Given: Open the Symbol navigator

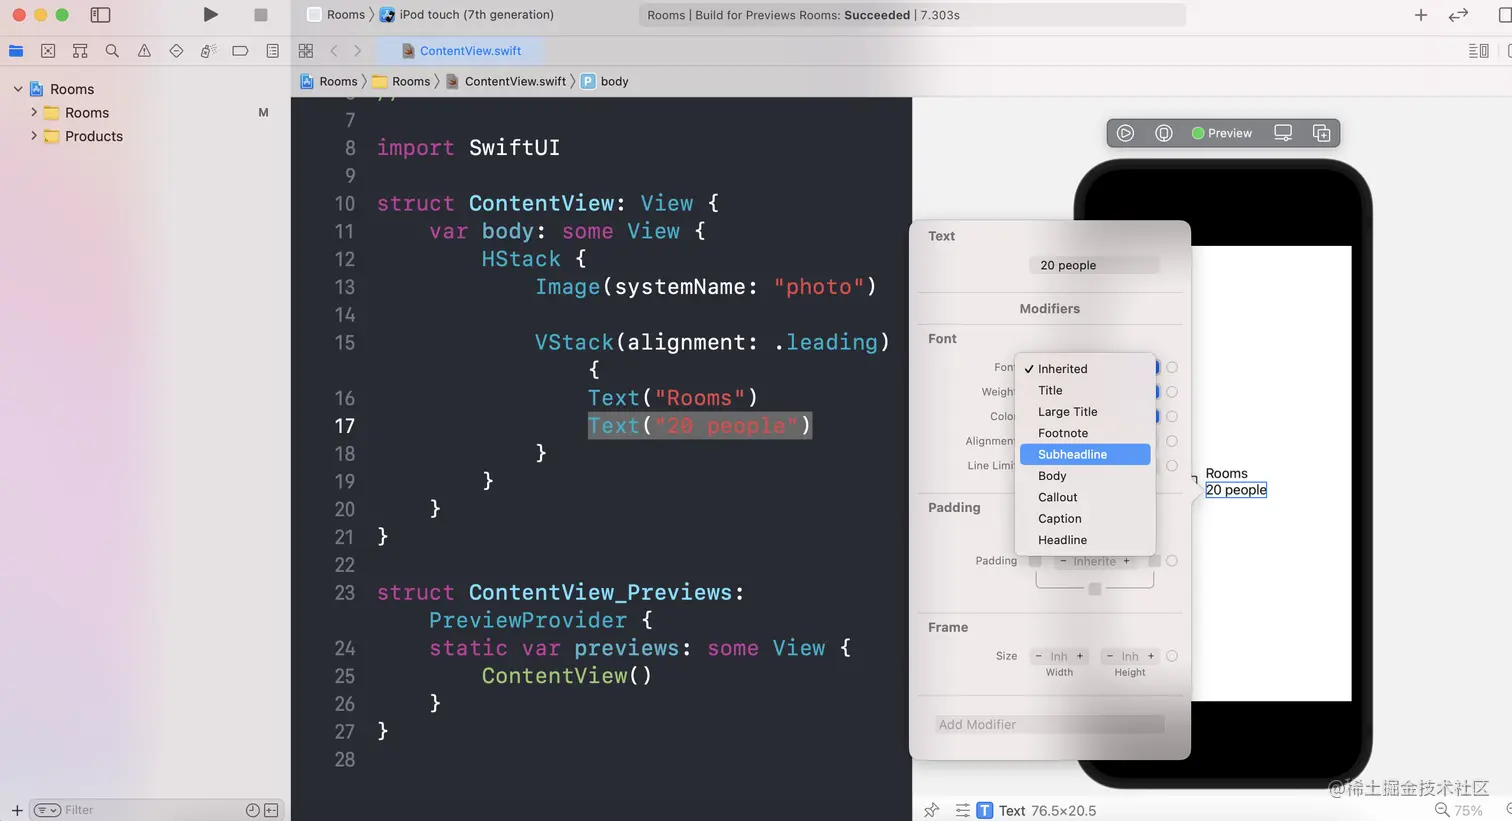Looking at the screenshot, I should (80, 51).
